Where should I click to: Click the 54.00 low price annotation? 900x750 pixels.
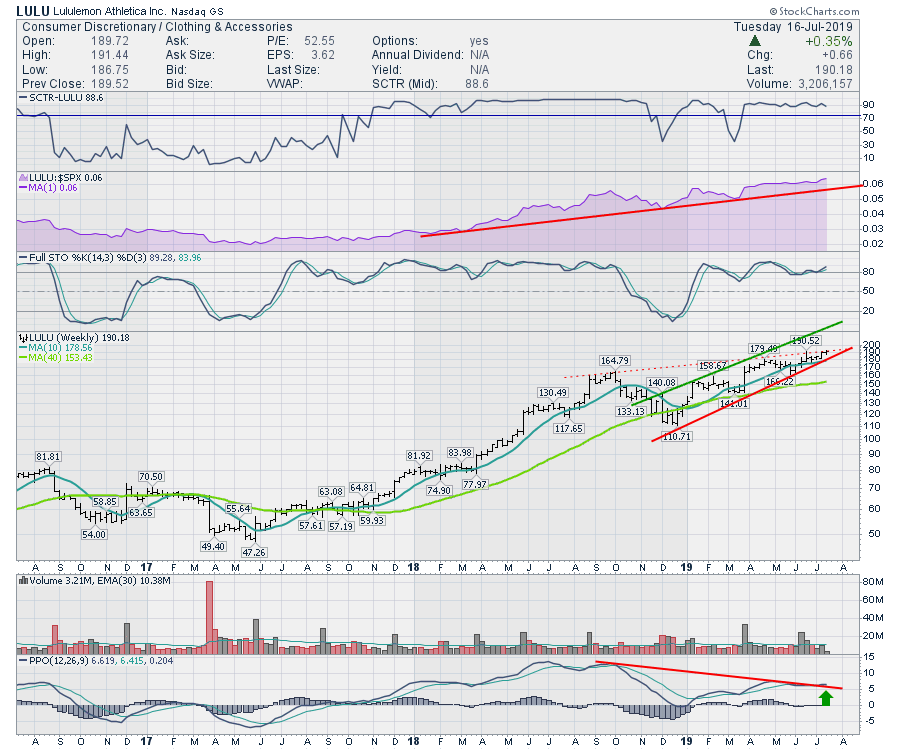click(94, 534)
